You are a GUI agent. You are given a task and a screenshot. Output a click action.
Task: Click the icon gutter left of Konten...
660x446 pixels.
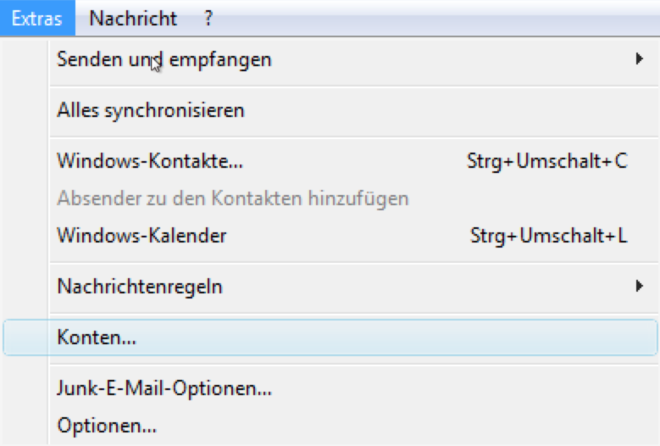tap(28, 338)
